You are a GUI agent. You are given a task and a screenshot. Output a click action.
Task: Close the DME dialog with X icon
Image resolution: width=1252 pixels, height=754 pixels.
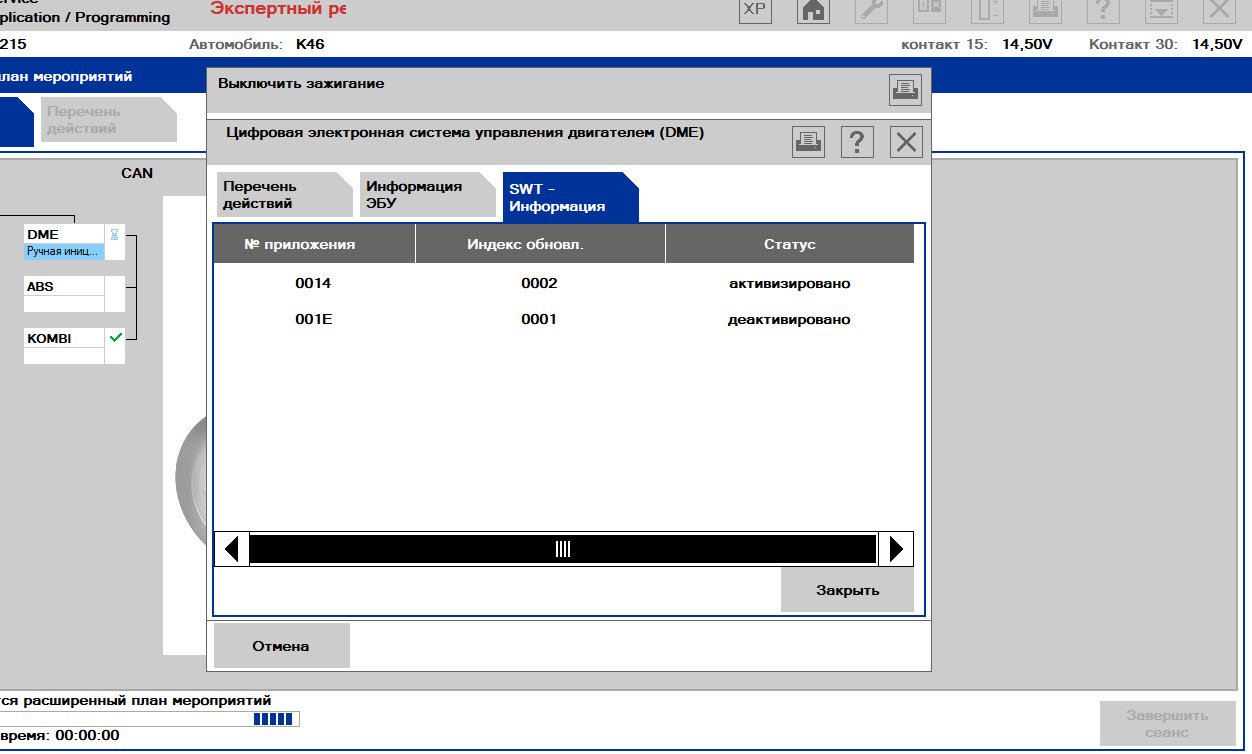pos(906,142)
